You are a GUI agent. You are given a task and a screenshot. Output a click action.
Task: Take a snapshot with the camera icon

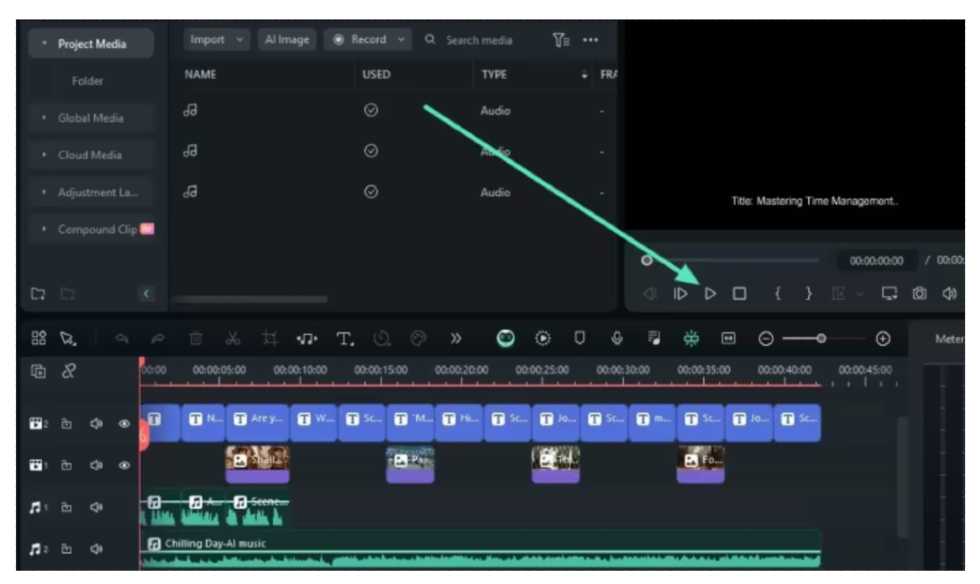coord(918,294)
